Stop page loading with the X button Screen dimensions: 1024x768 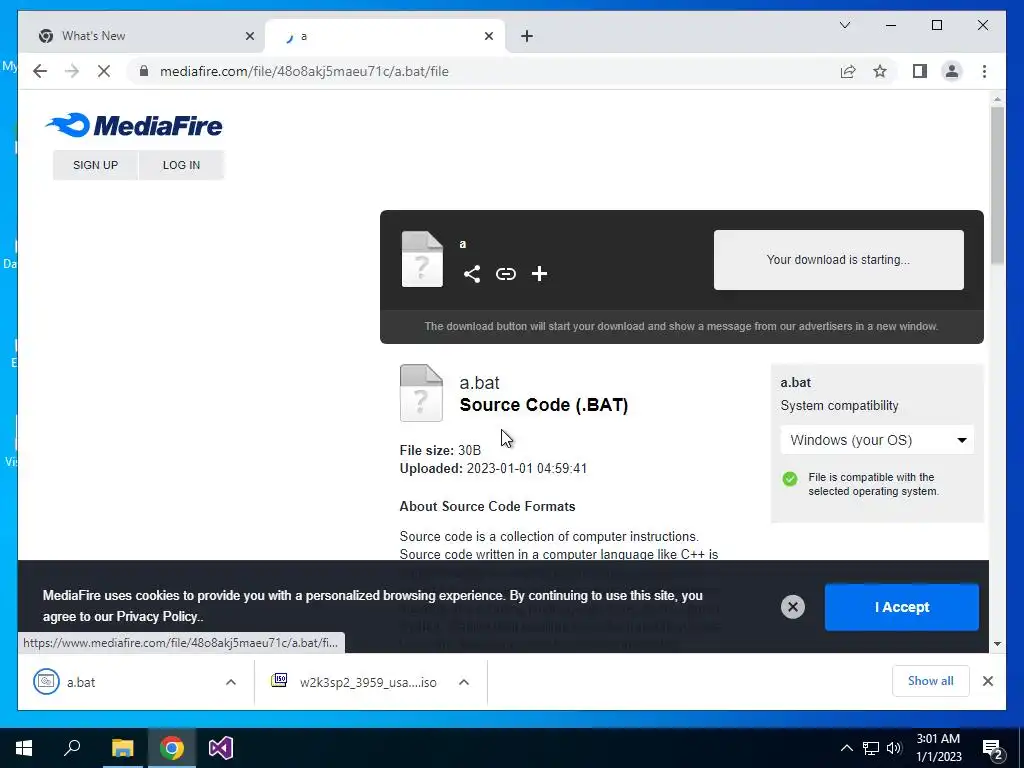pyautogui.click(x=104, y=71)
